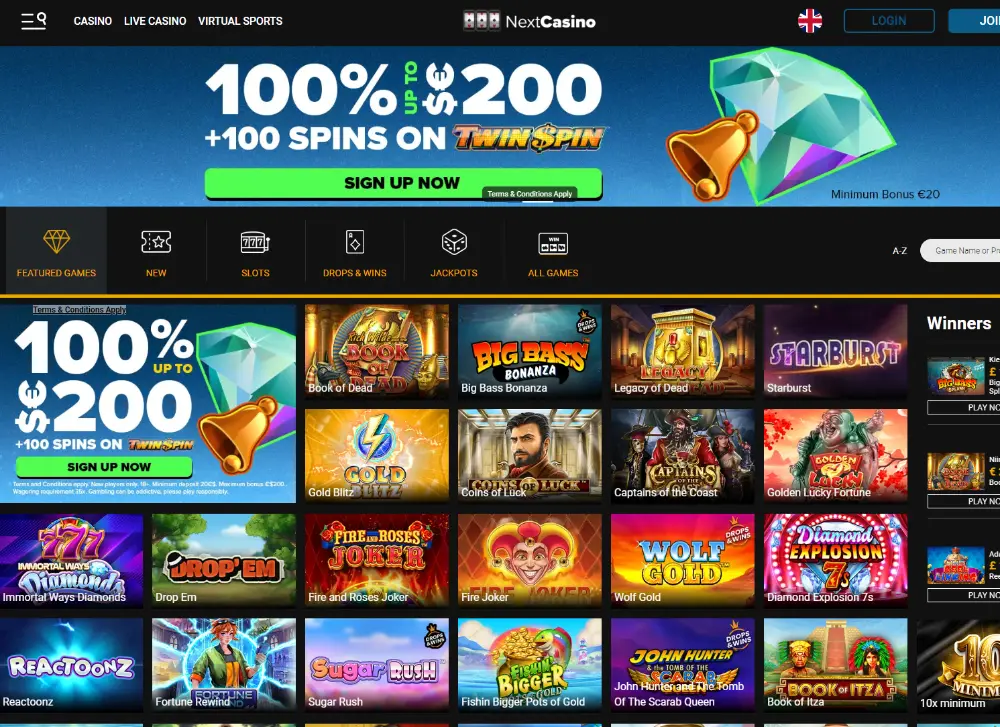This screenshot has width=1000, height=727.
Task: Go to Virtual Sports section
Action: 240,21
